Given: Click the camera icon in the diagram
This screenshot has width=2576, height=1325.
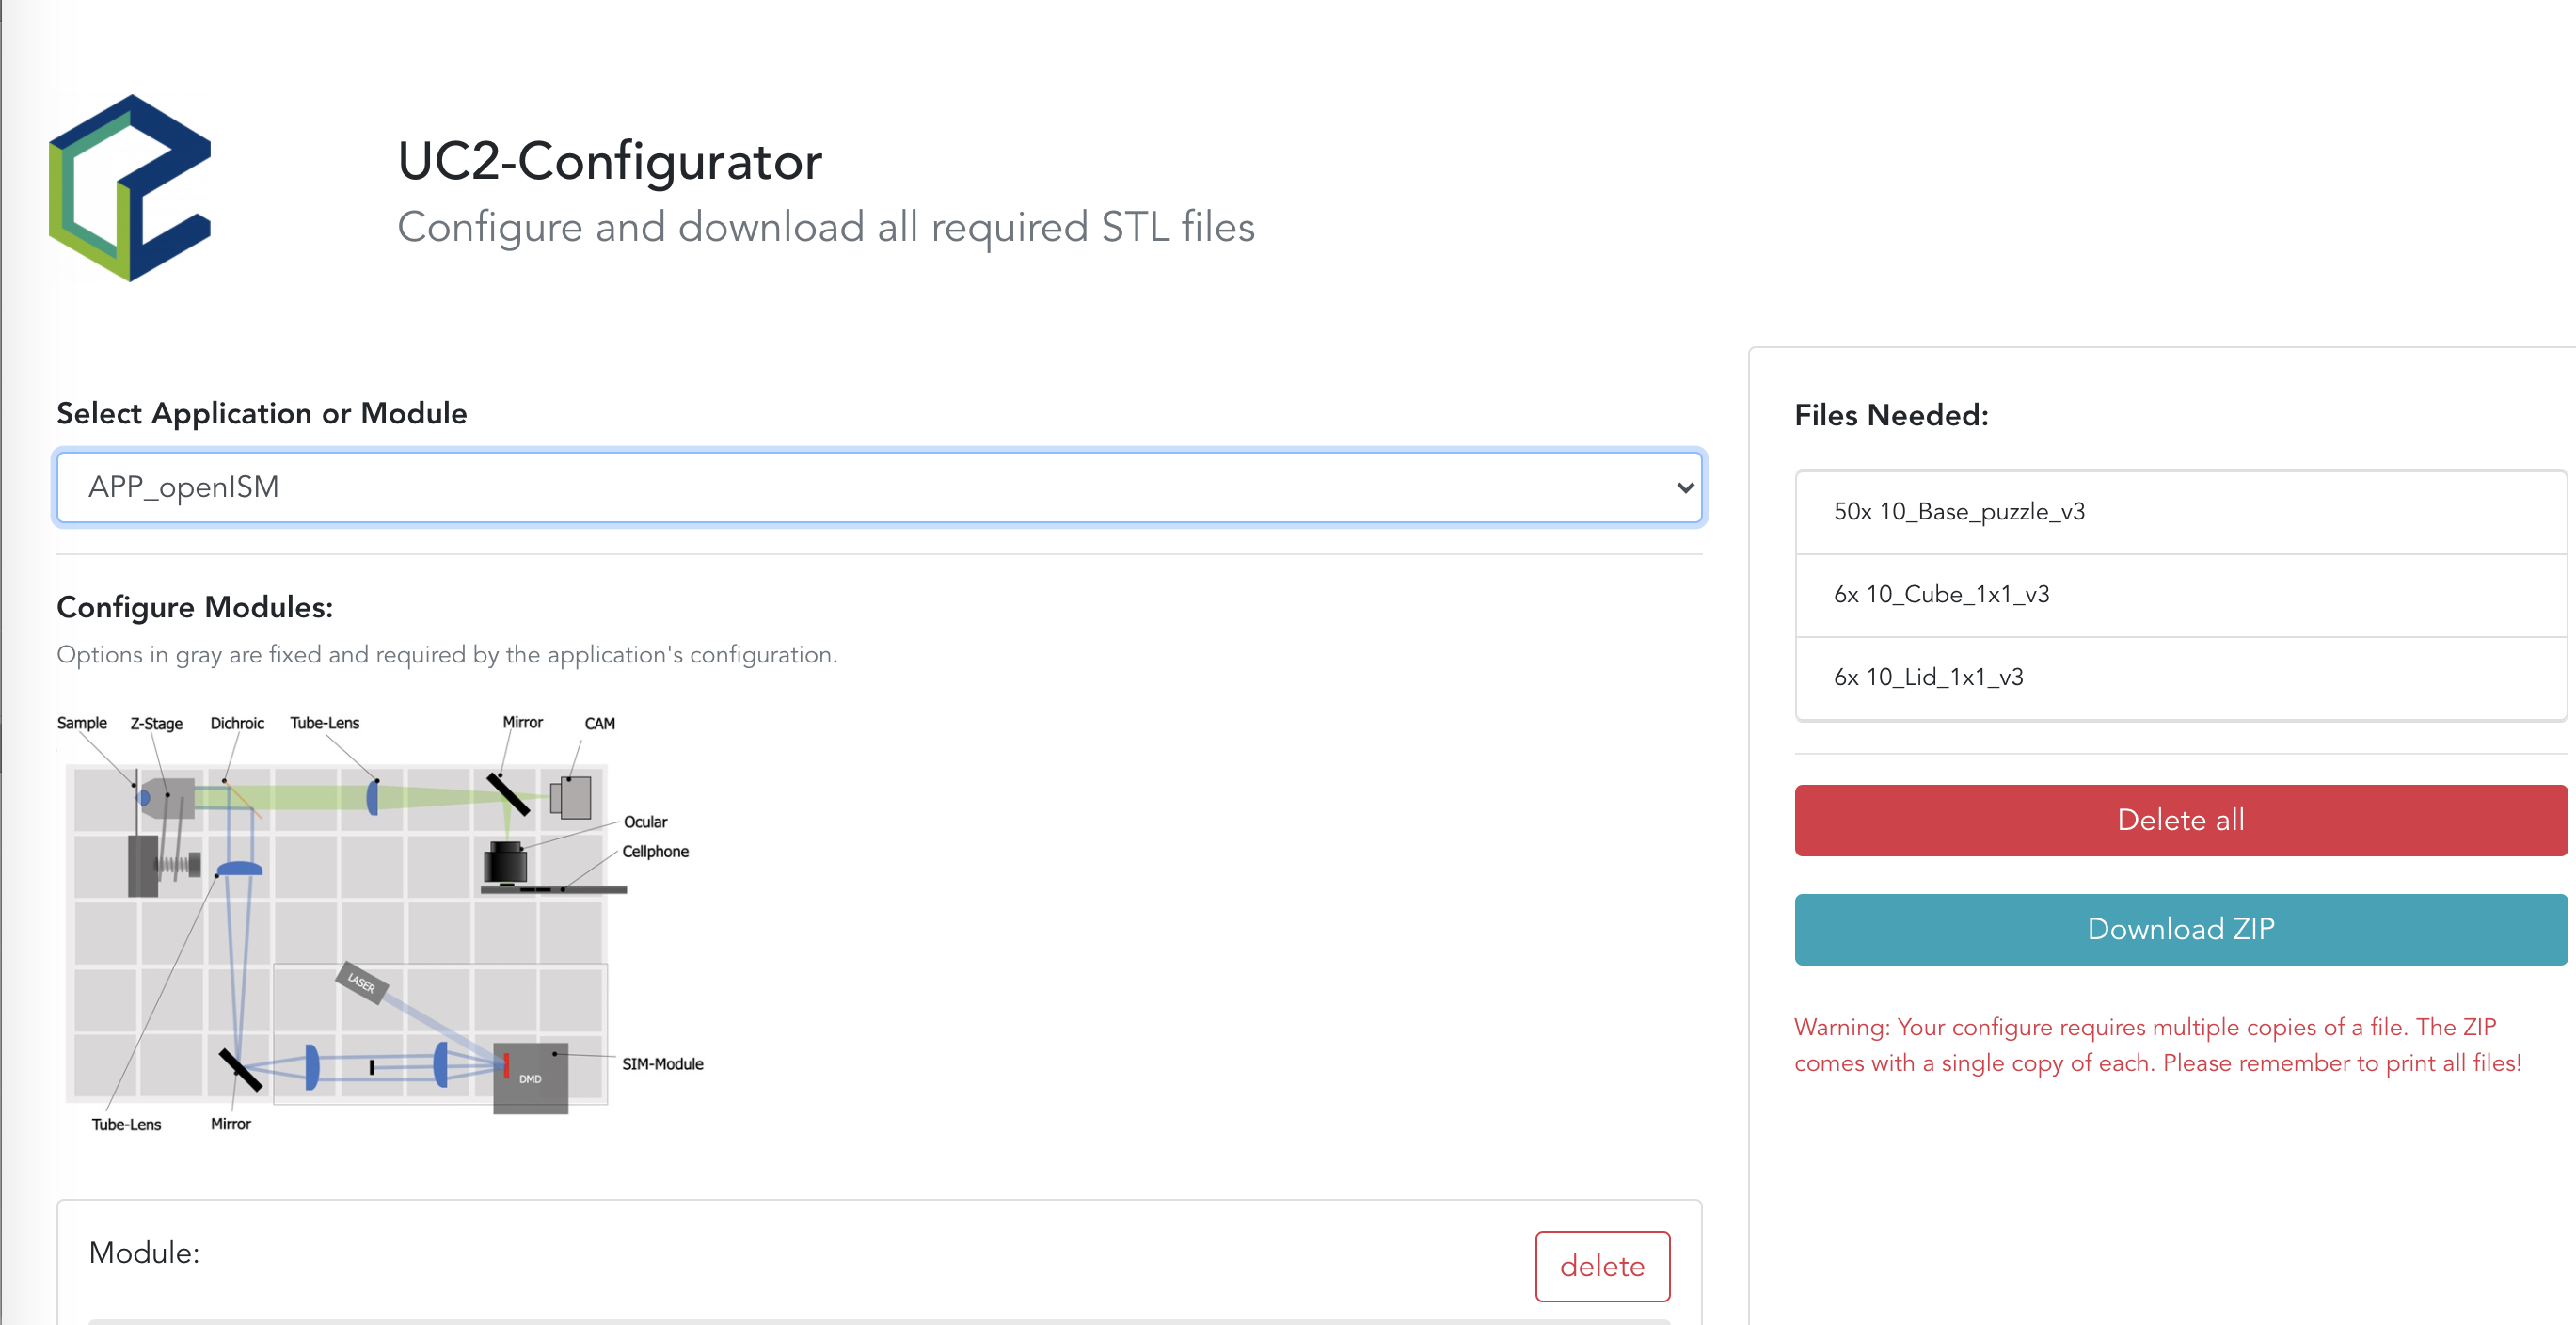Looking at the screenshot, I should [572, 798].
